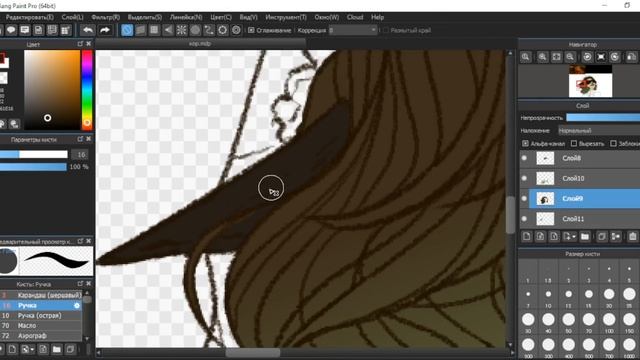Toggle the Вырезать checkbox

[574, 143]
